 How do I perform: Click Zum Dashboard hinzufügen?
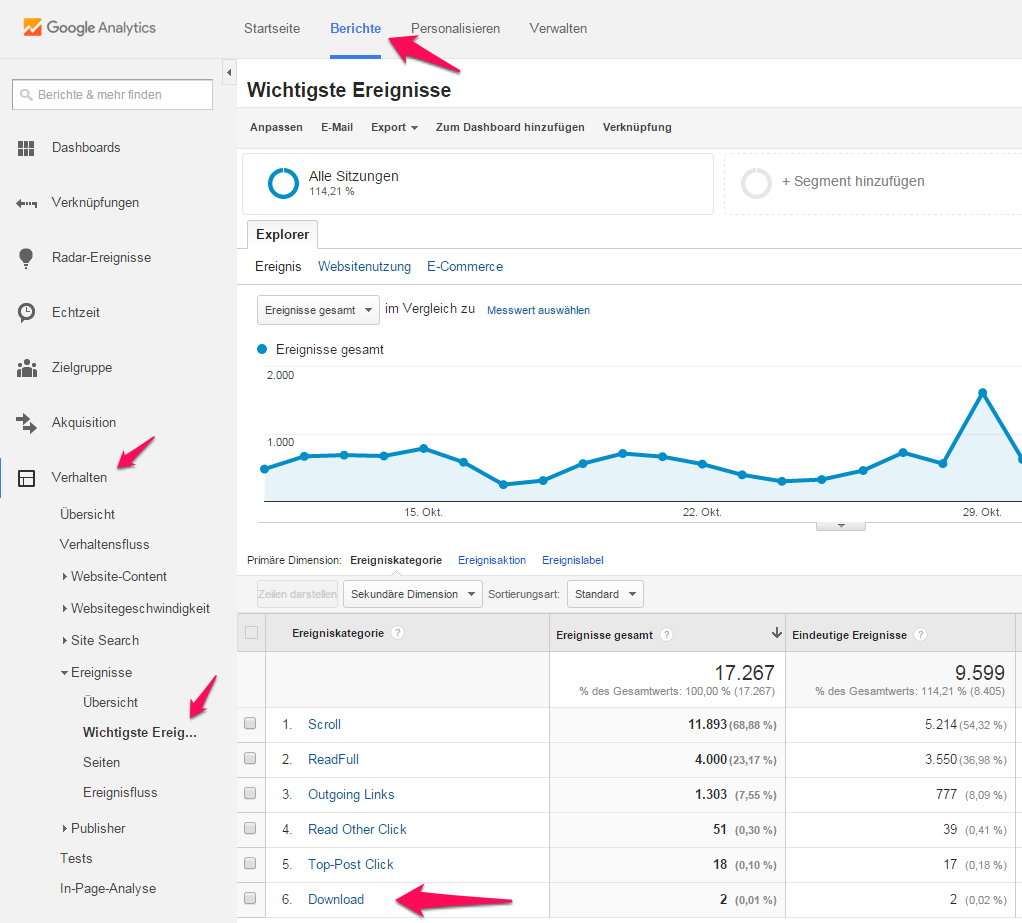510,127
